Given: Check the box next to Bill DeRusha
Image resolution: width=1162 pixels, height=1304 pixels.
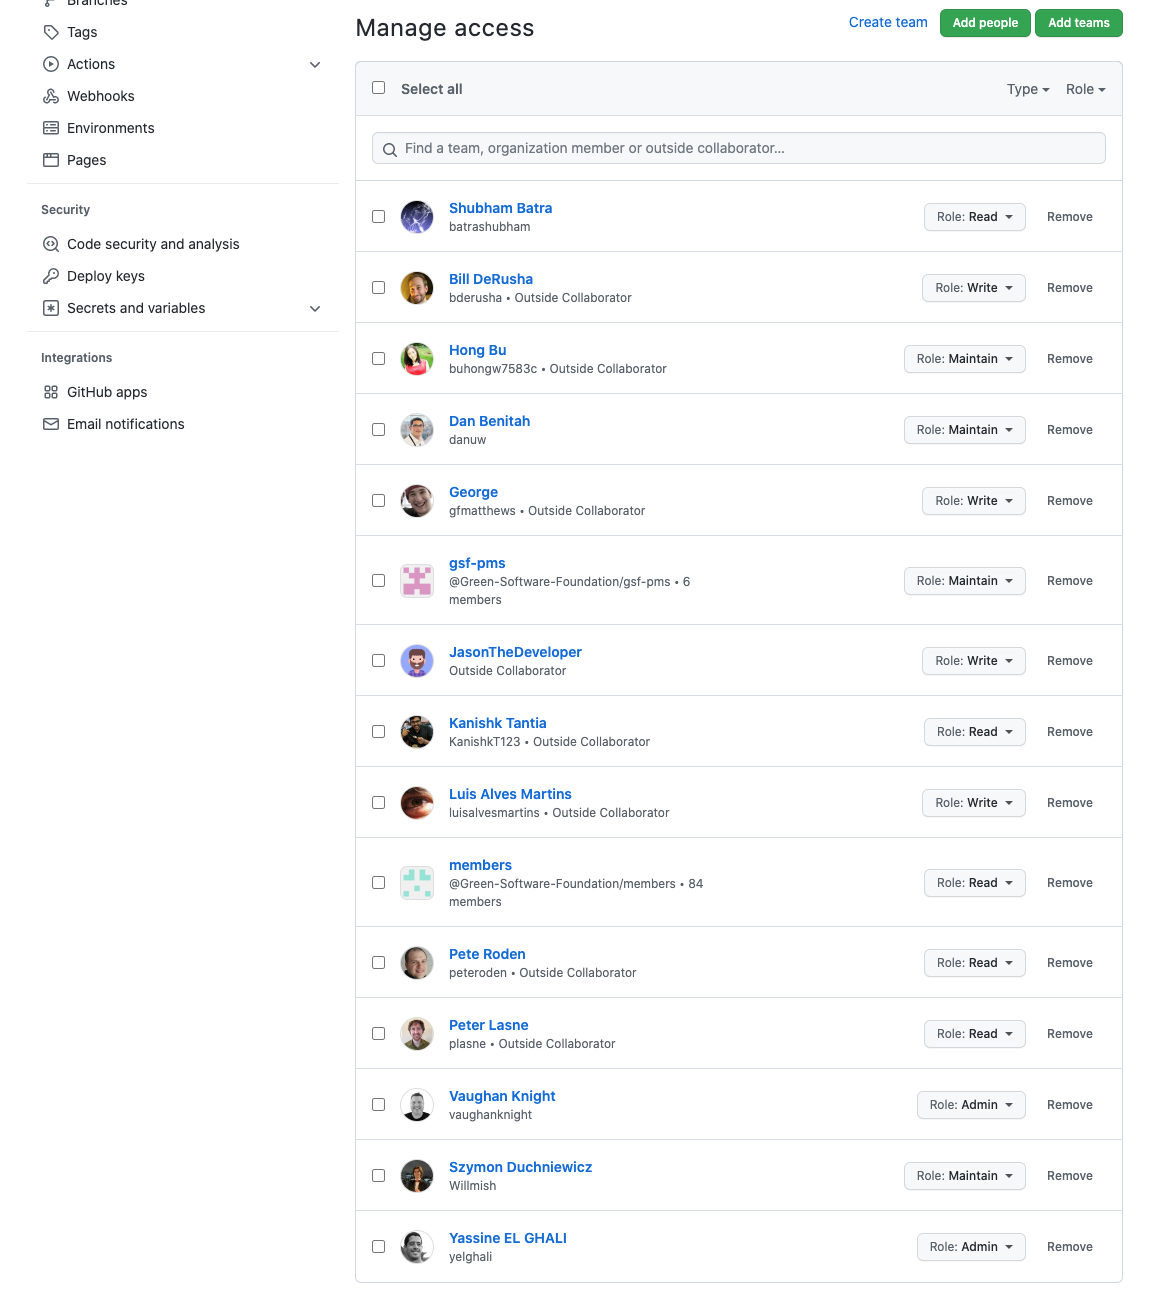Looking at the screenshot, I should 378,287.
